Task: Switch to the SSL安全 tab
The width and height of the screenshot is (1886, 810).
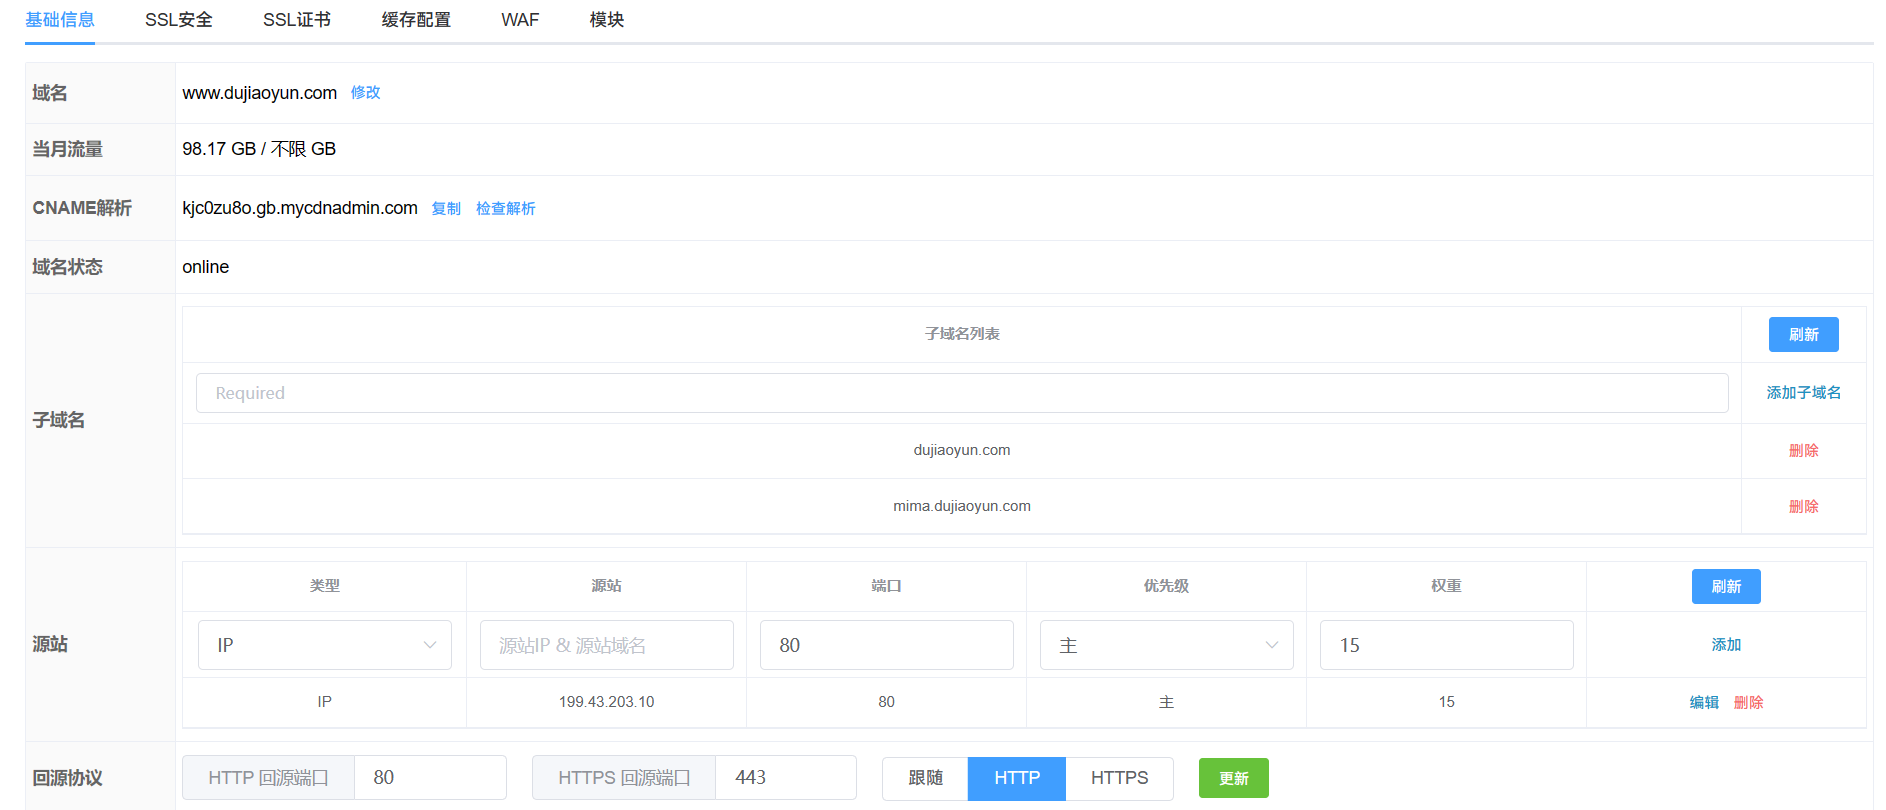Action: (x=179, y=20)
